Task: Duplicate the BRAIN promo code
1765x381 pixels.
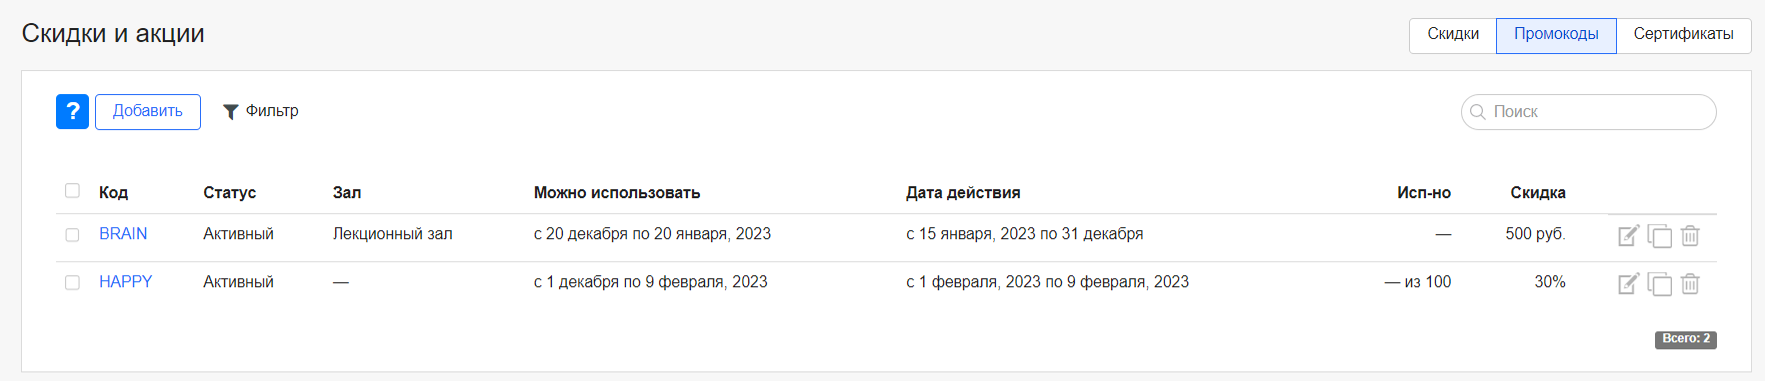Action: tap(1659, 236)
